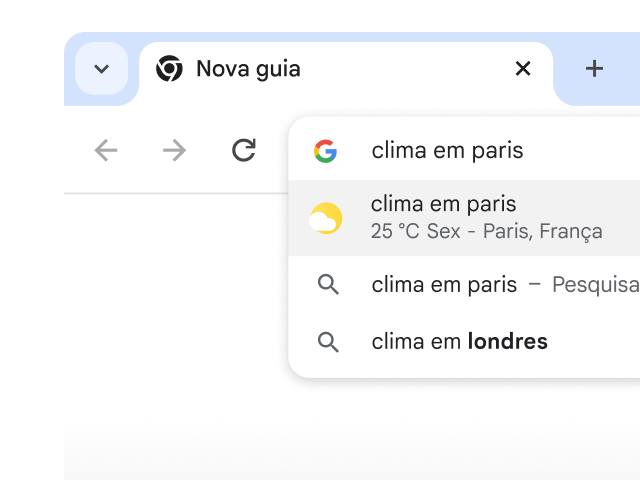Viewport: 640px width, 480px height.
Task: Open a new tab with plus button
Action: point(594,69)
